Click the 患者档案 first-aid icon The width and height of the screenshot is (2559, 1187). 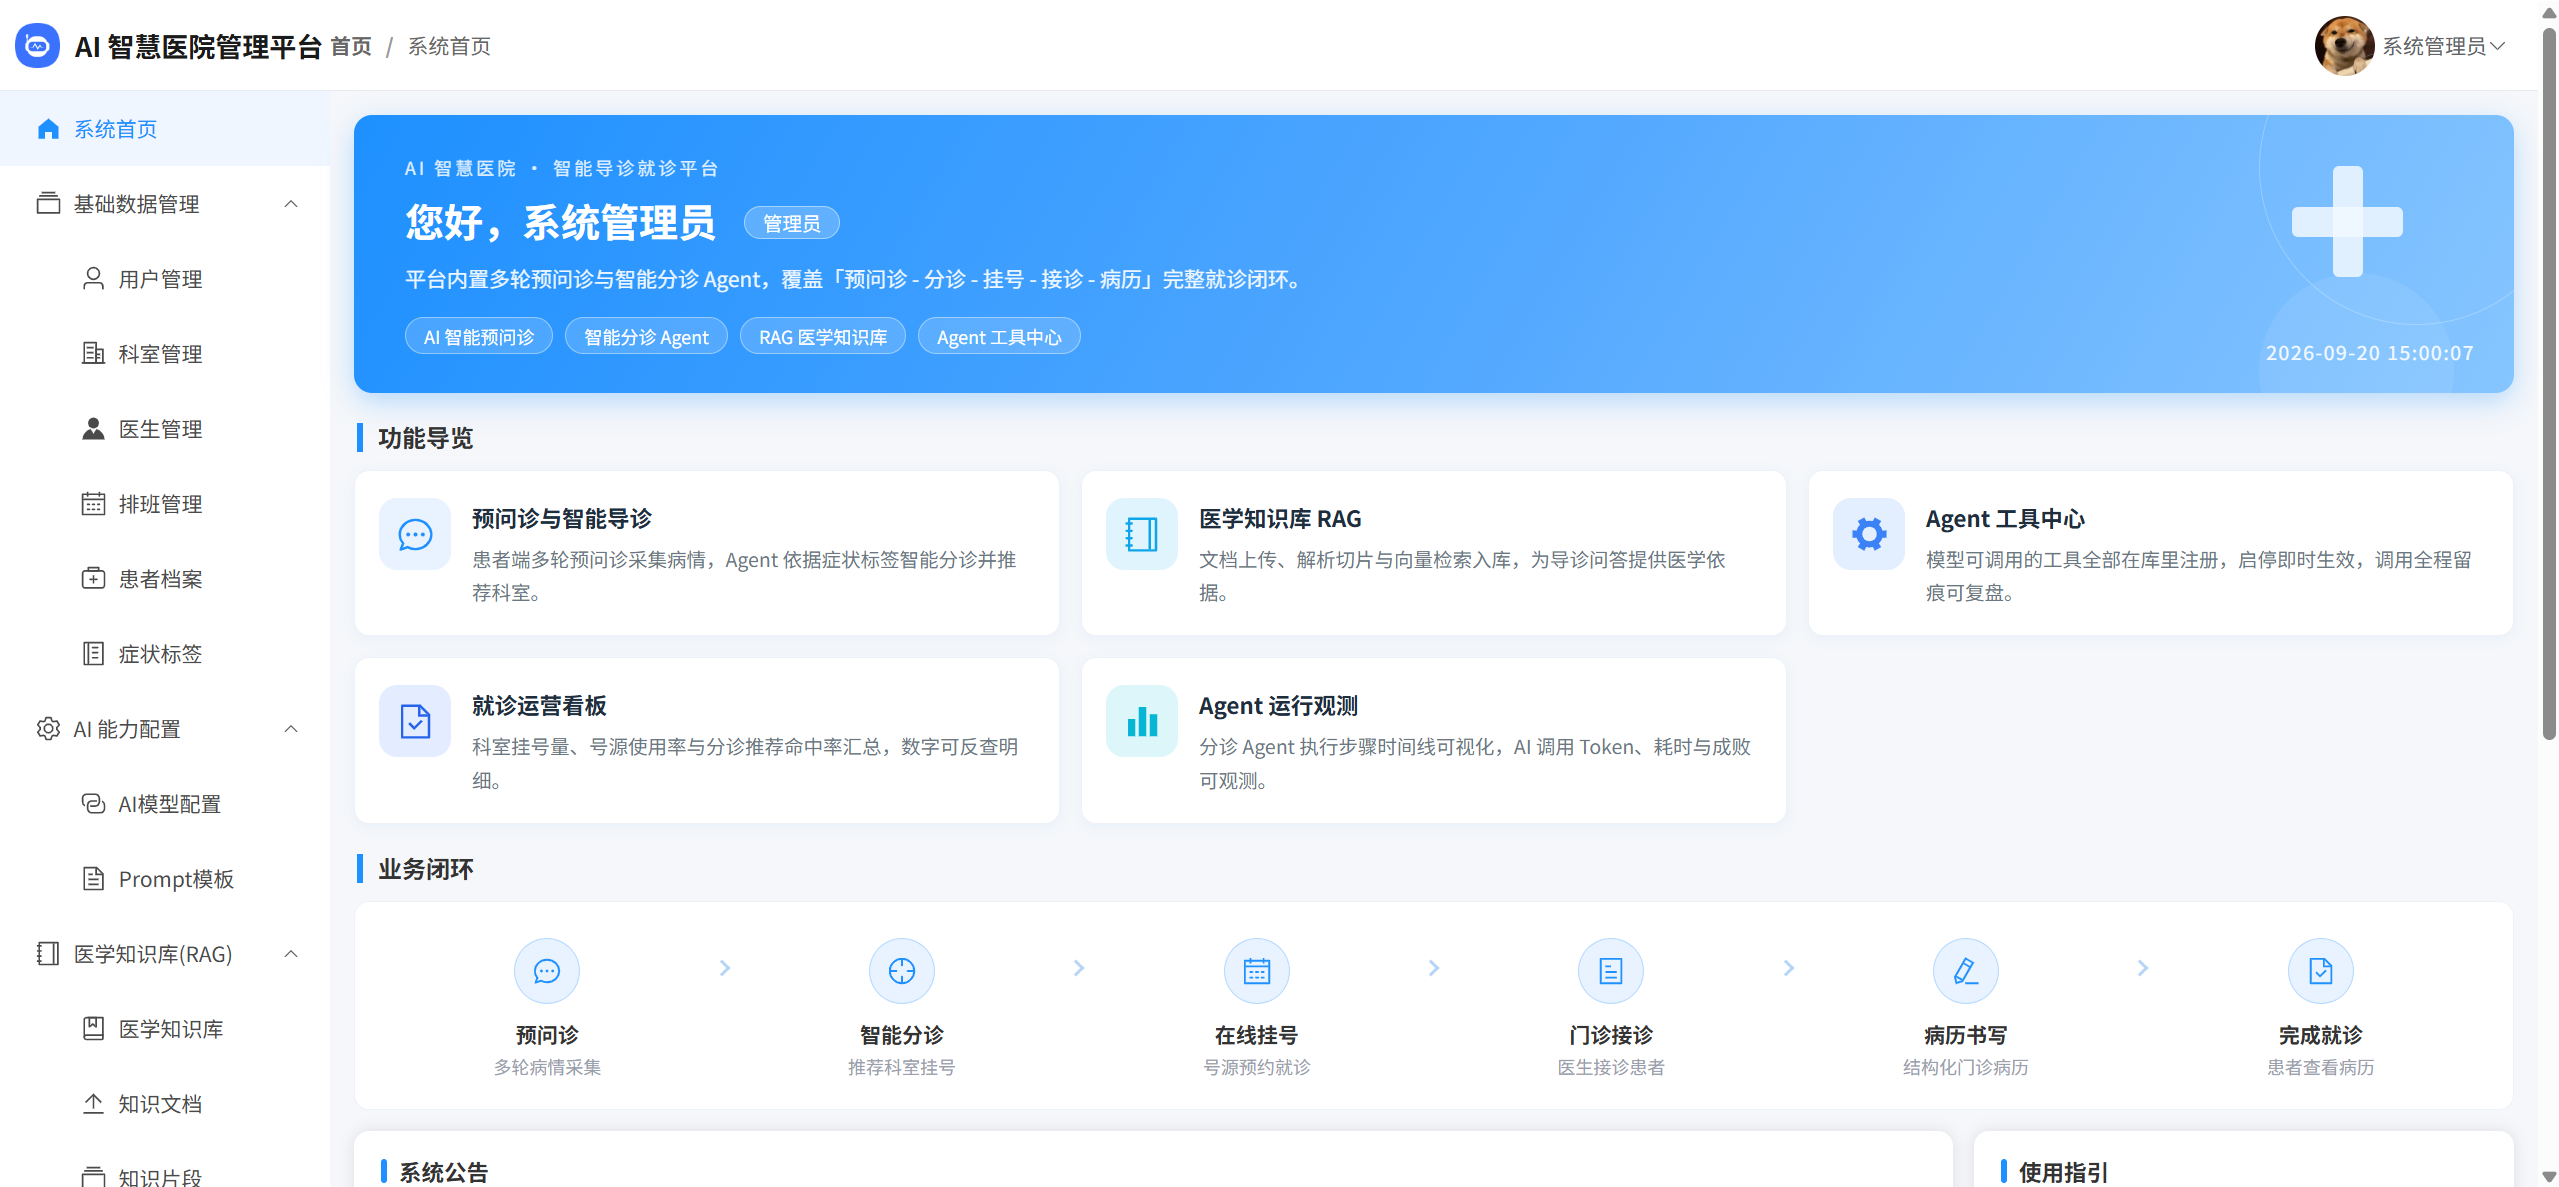pyautogui.click(x=93, y=578)
